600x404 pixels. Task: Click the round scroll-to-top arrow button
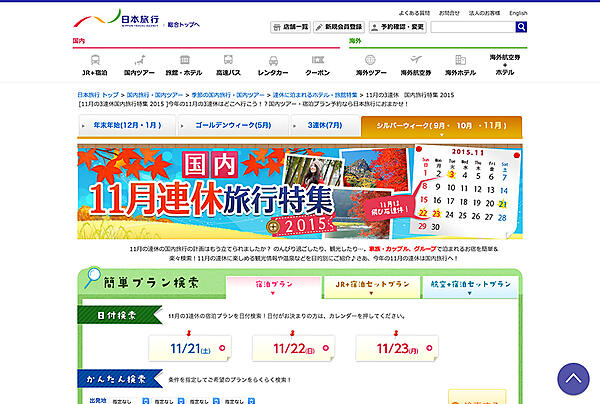click(573, 379)
